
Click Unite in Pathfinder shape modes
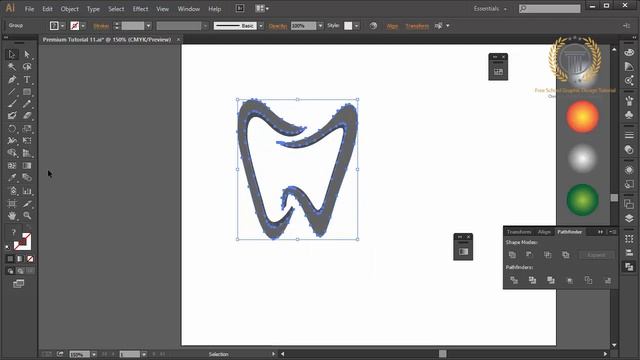point(512,255)
